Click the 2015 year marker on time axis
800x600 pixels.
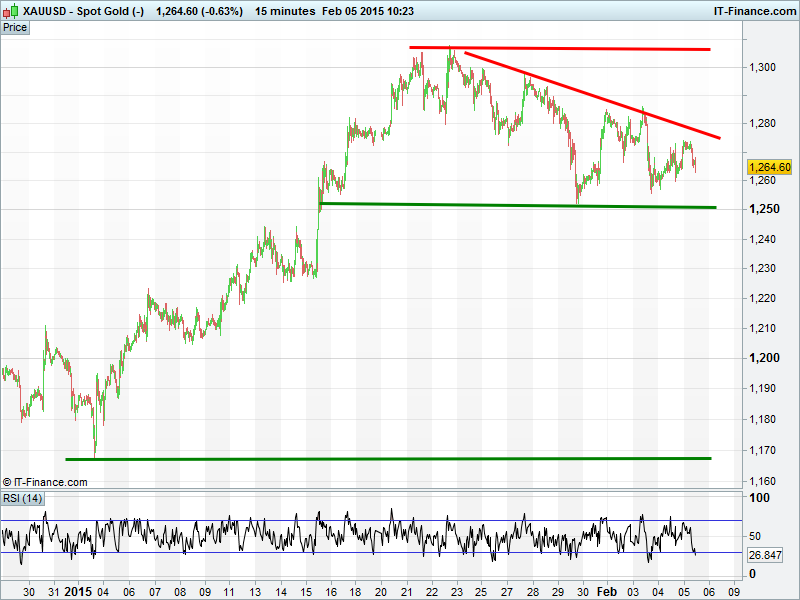tap(77, 591)
